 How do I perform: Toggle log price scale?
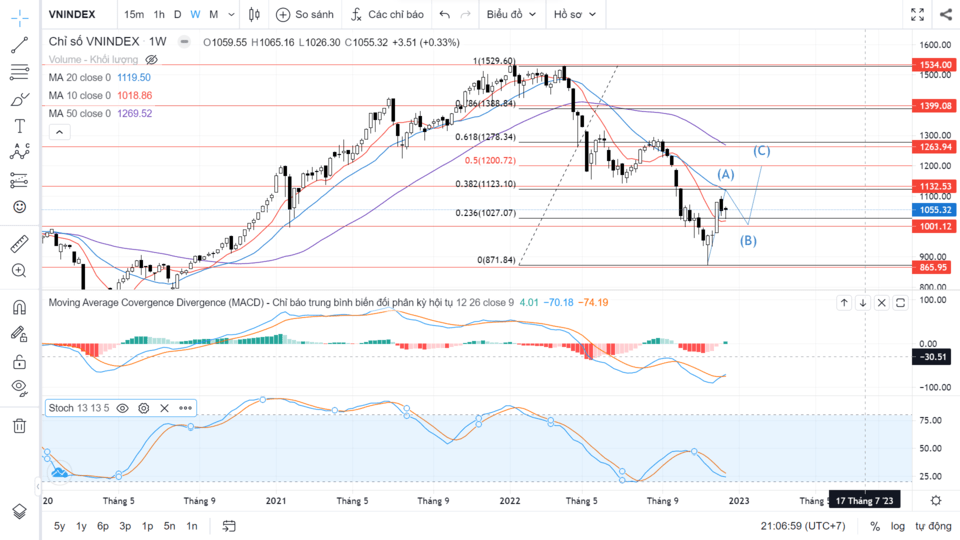click(898, 527)
